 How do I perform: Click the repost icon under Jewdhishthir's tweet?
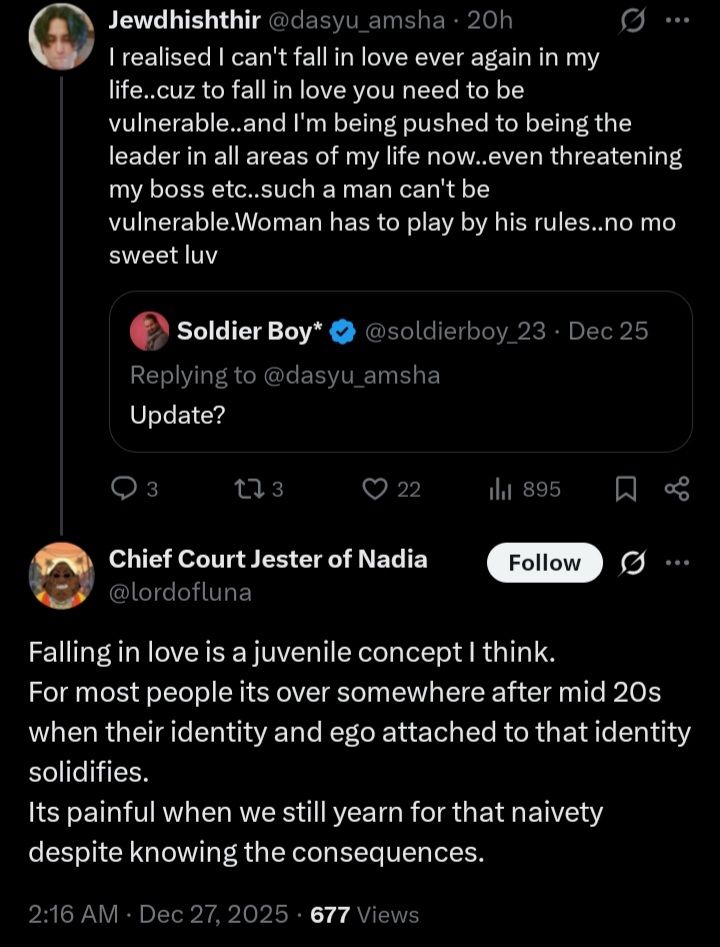(x=245, y=489)
